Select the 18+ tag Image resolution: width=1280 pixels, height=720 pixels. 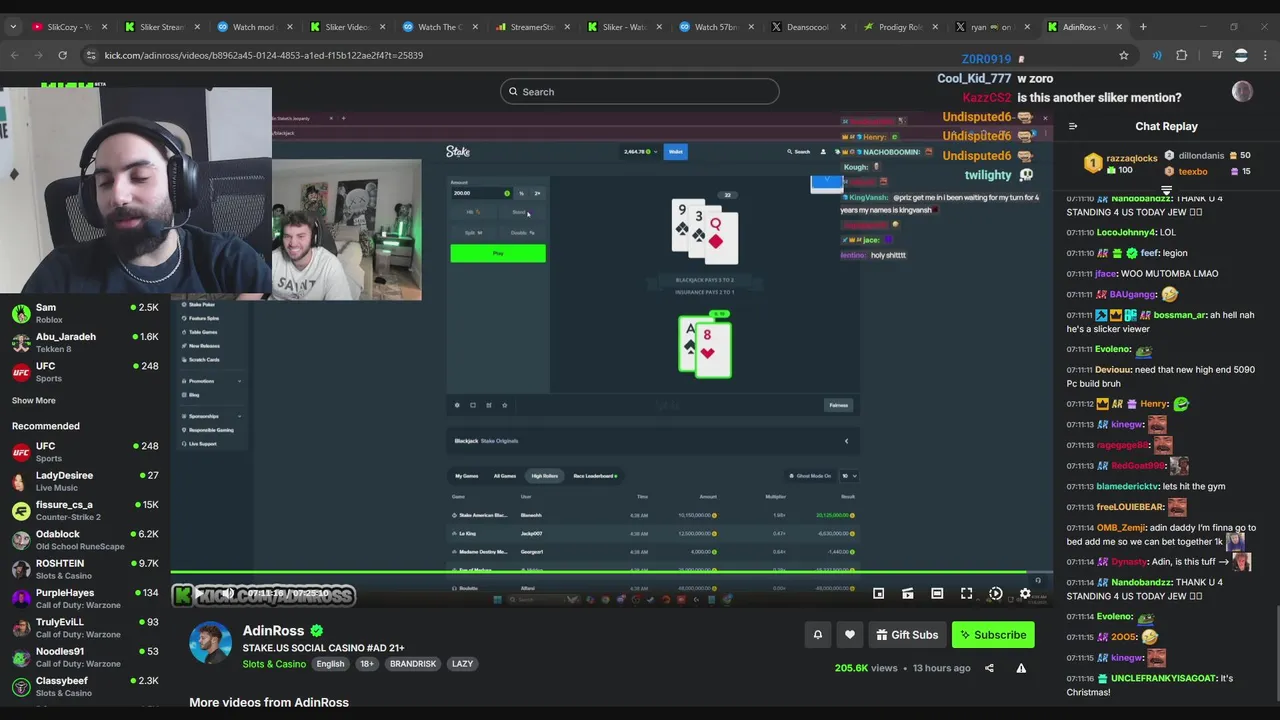tap(367, 664)
